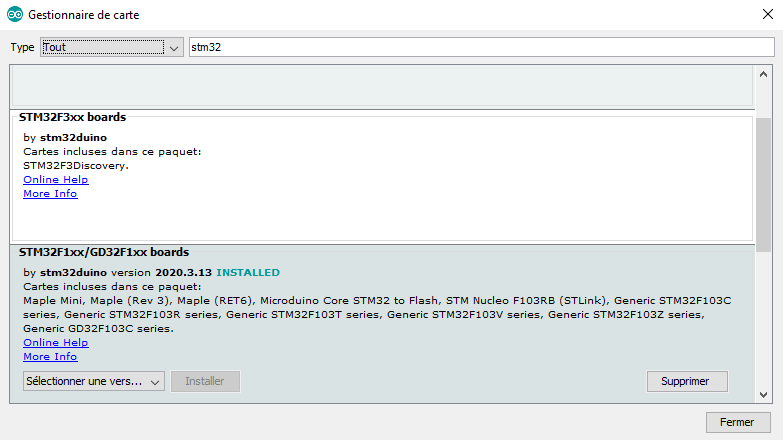Open Online Help for STM32F3xx boards
Image resolution: width=783 pixels, height=440 pixels.
pos(55,179)
